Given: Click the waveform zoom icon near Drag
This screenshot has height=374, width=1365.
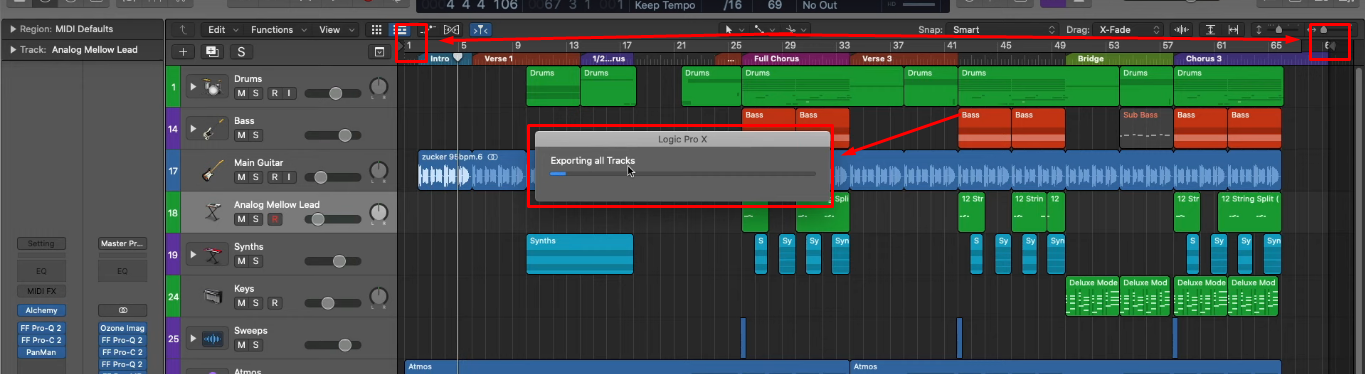Looking at the screenshot, I should pyautogui.click(x=1182, y=30).
